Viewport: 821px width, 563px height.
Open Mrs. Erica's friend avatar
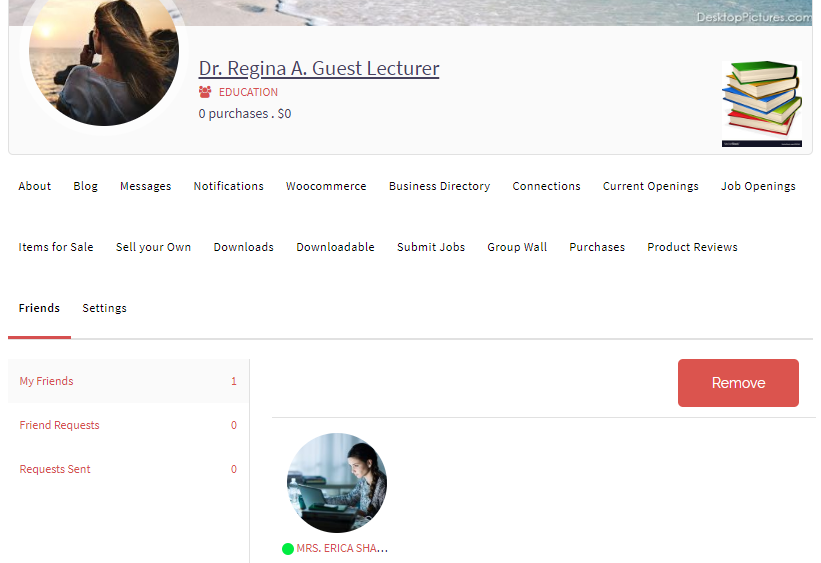(x=337, y=483)
